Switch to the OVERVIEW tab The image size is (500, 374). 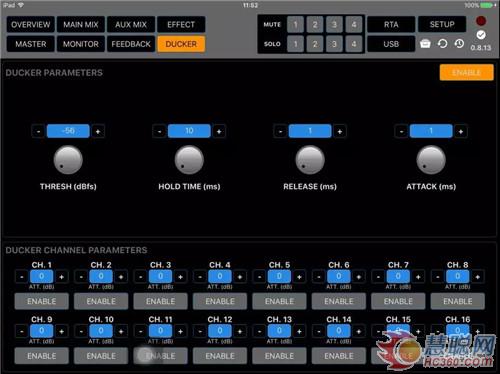click(x=31, y=24)
